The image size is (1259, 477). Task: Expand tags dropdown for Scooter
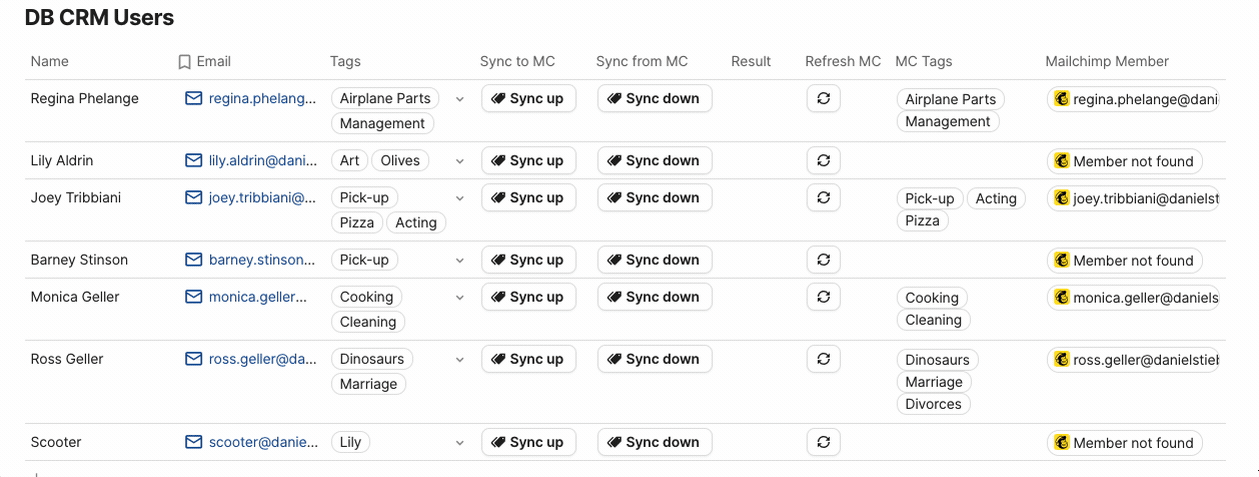tap(460, 443)
